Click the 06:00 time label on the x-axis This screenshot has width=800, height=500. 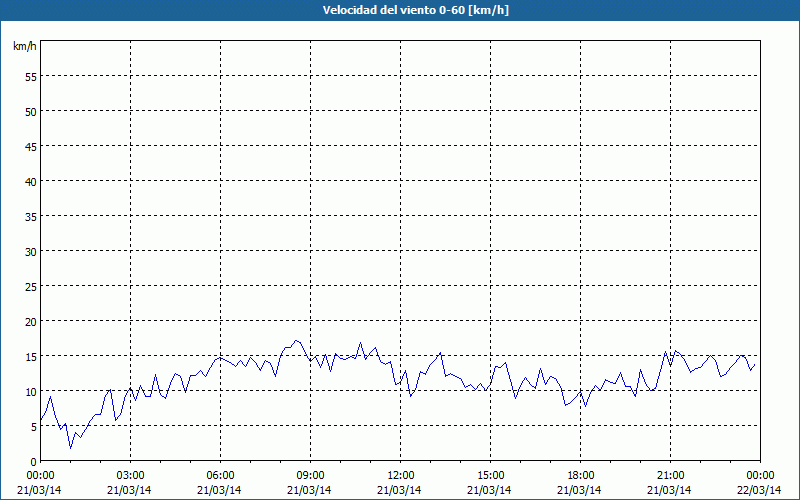[x=220, y=476]
